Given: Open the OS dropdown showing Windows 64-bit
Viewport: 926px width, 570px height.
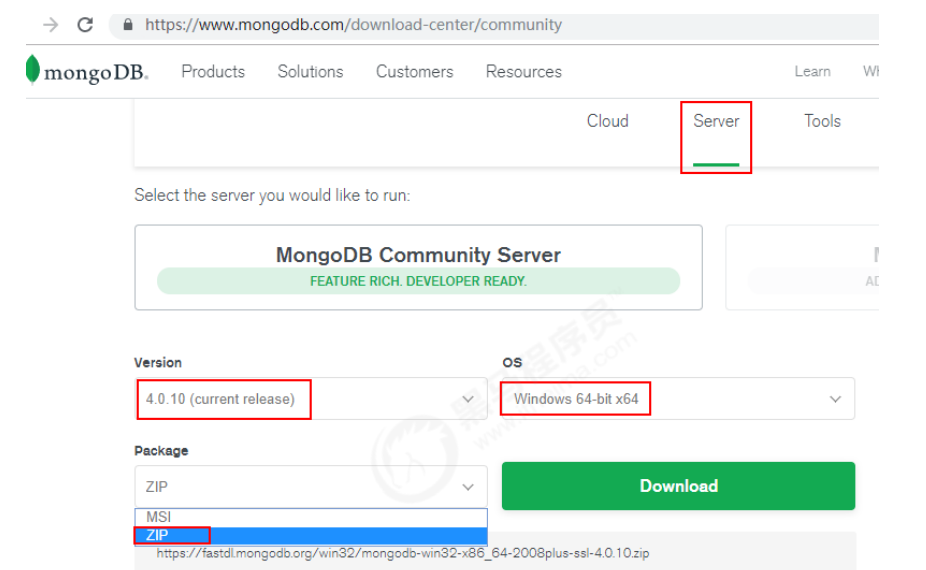Looking at the screenshot, I should pyautogui.click(x=678, y=399).
